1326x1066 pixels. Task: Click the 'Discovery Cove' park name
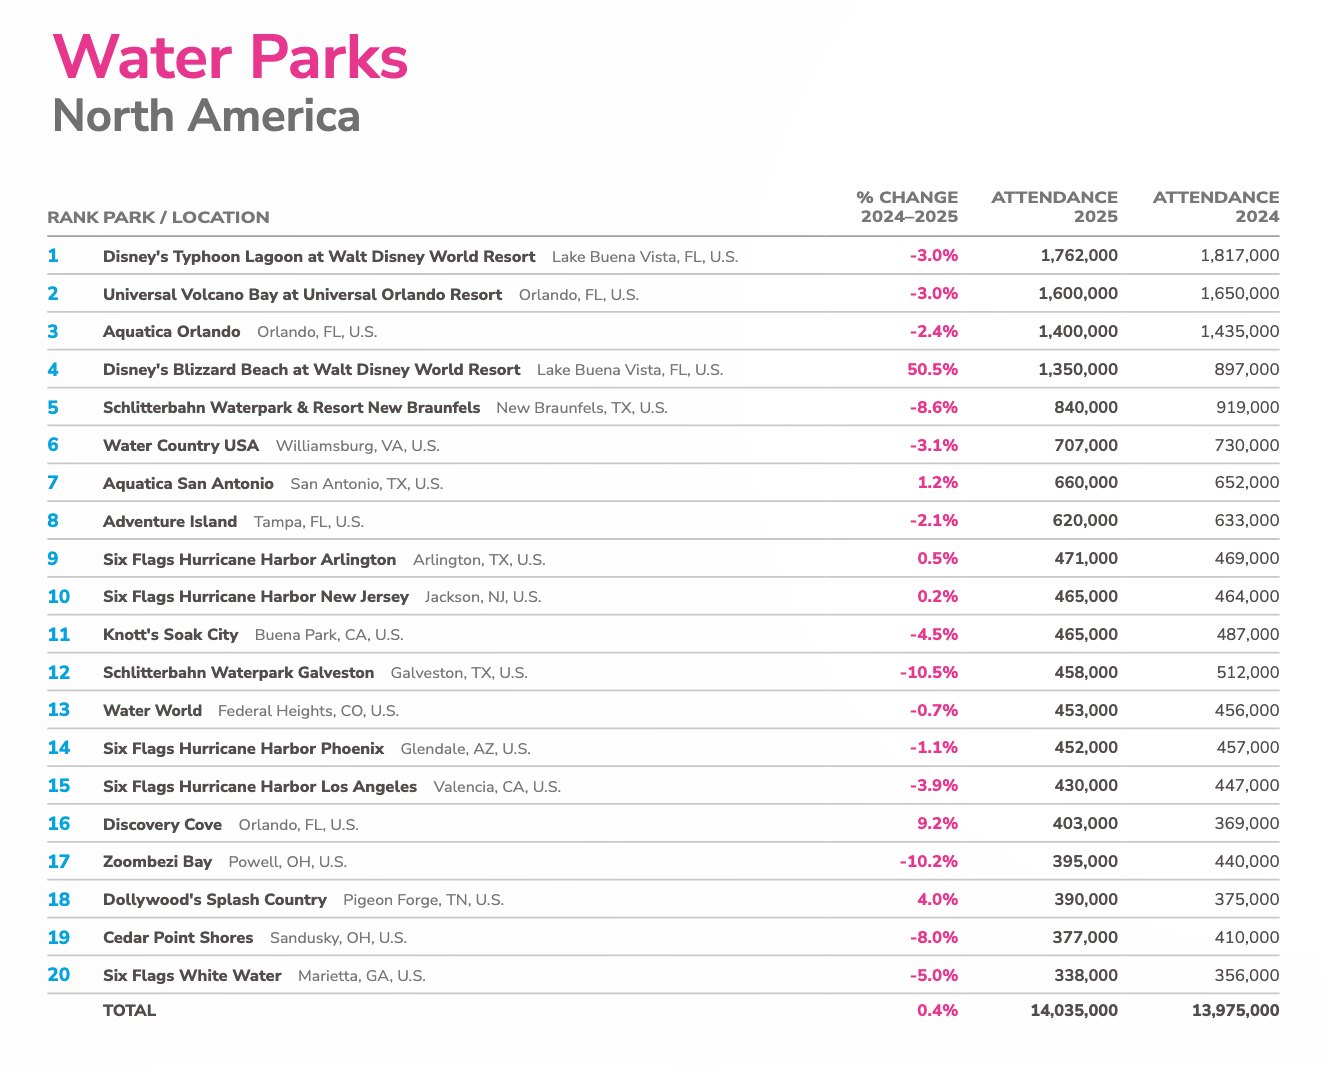[162, 825]
